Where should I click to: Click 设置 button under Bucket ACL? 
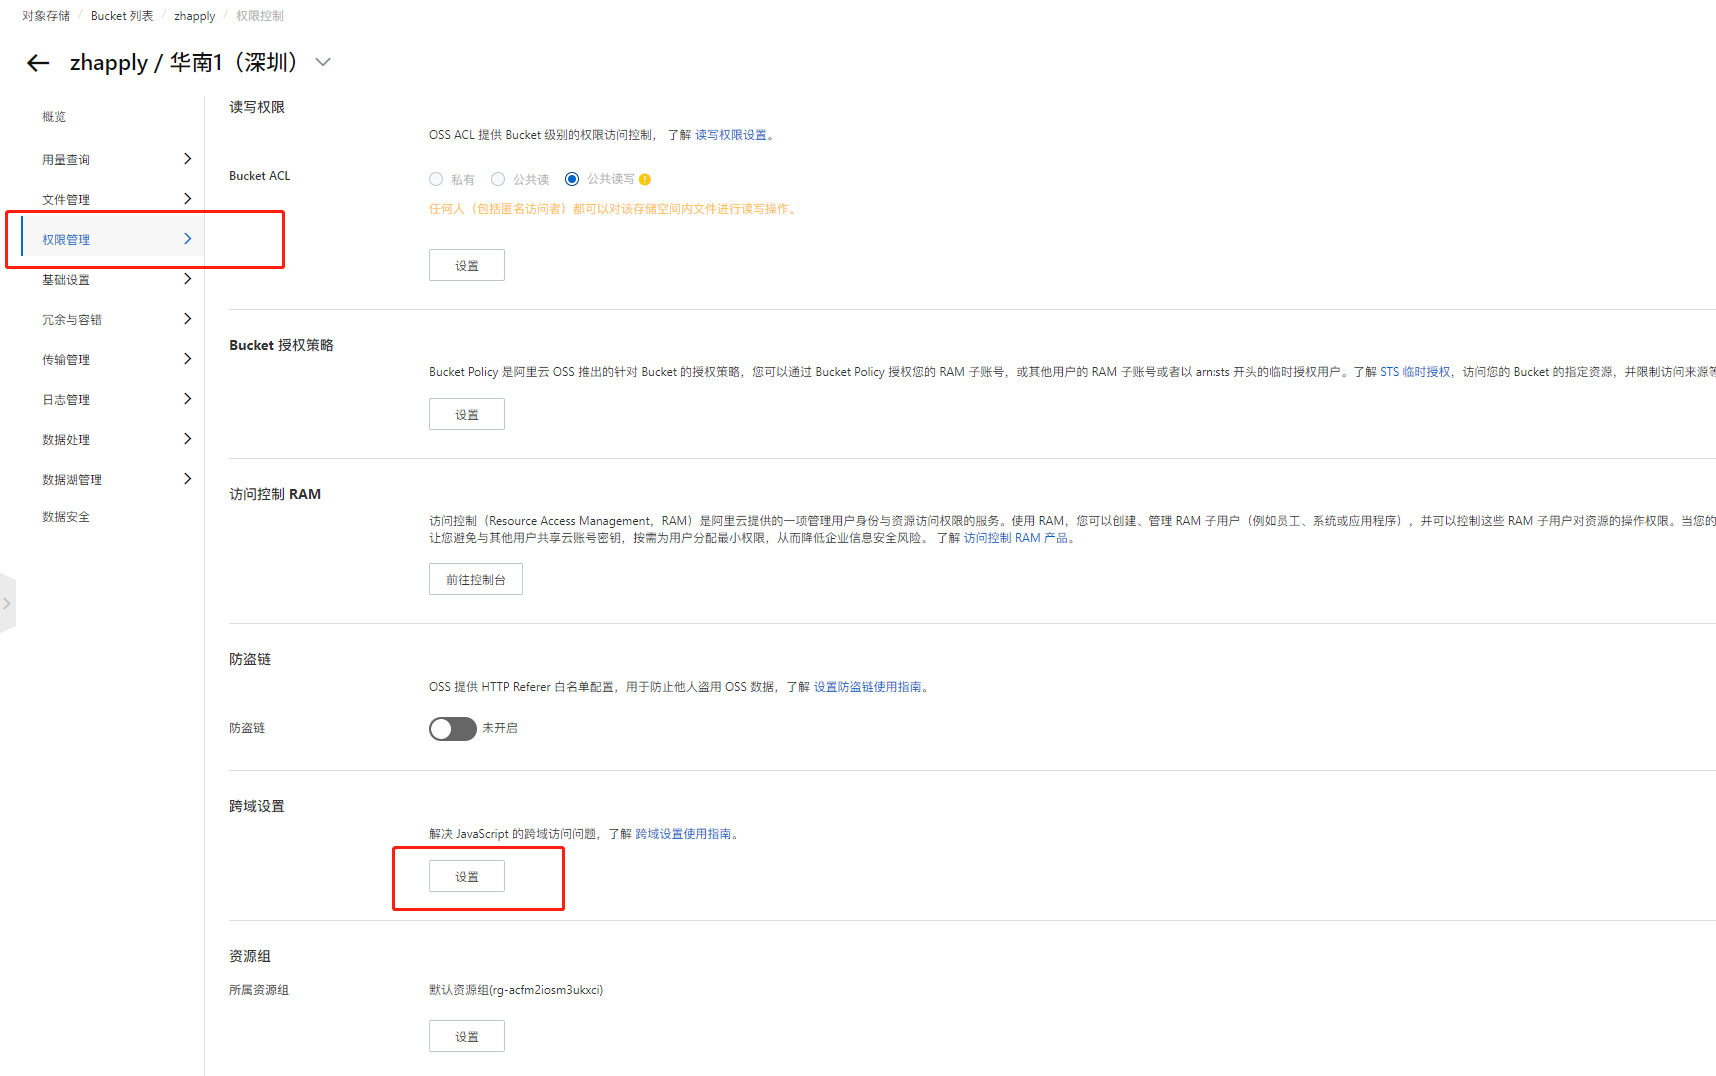pyautogui.click(x=467, y=266)
